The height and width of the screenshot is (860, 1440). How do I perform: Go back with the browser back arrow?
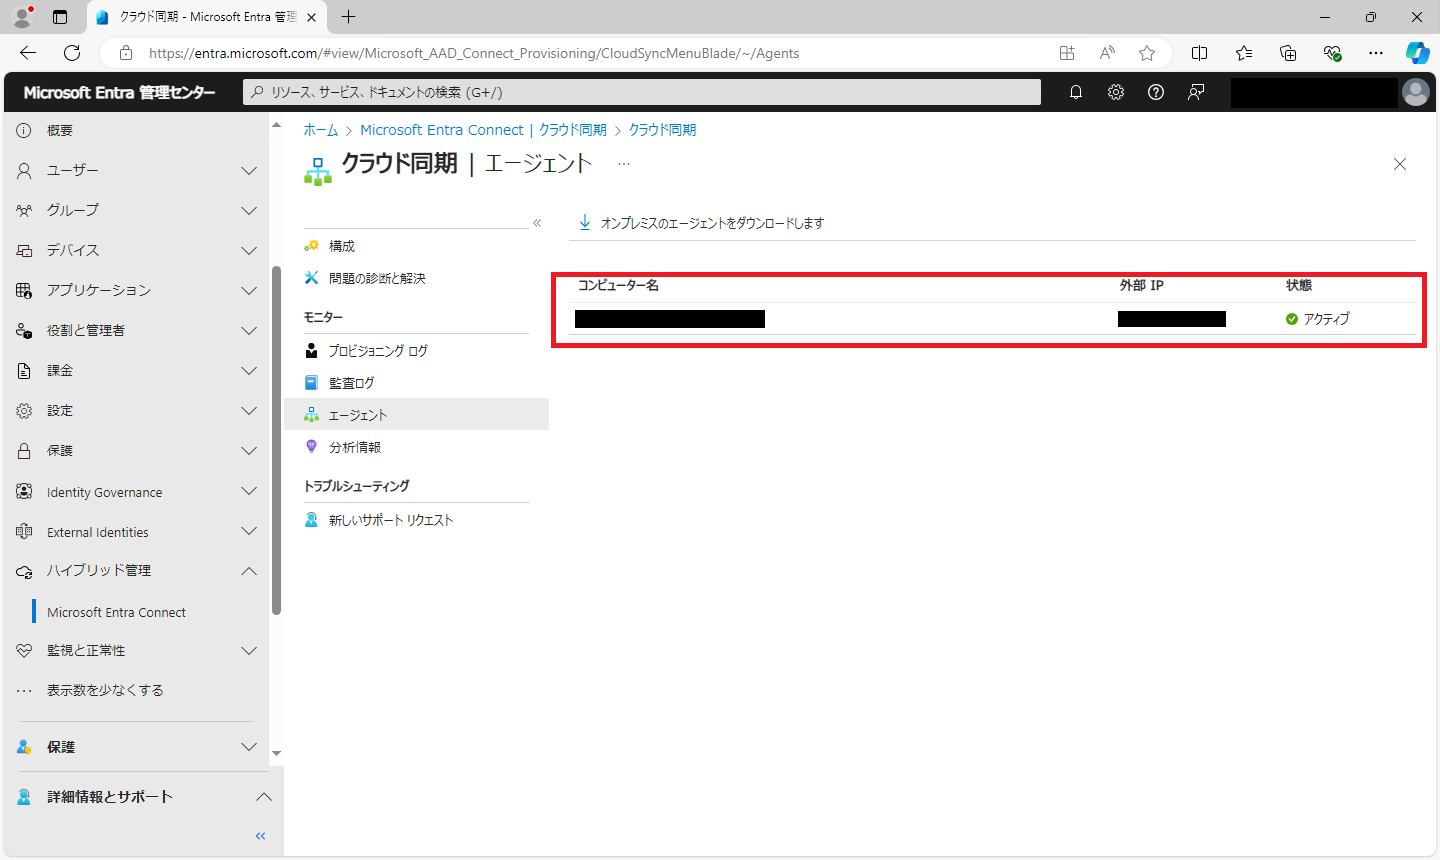pos(28,53)
